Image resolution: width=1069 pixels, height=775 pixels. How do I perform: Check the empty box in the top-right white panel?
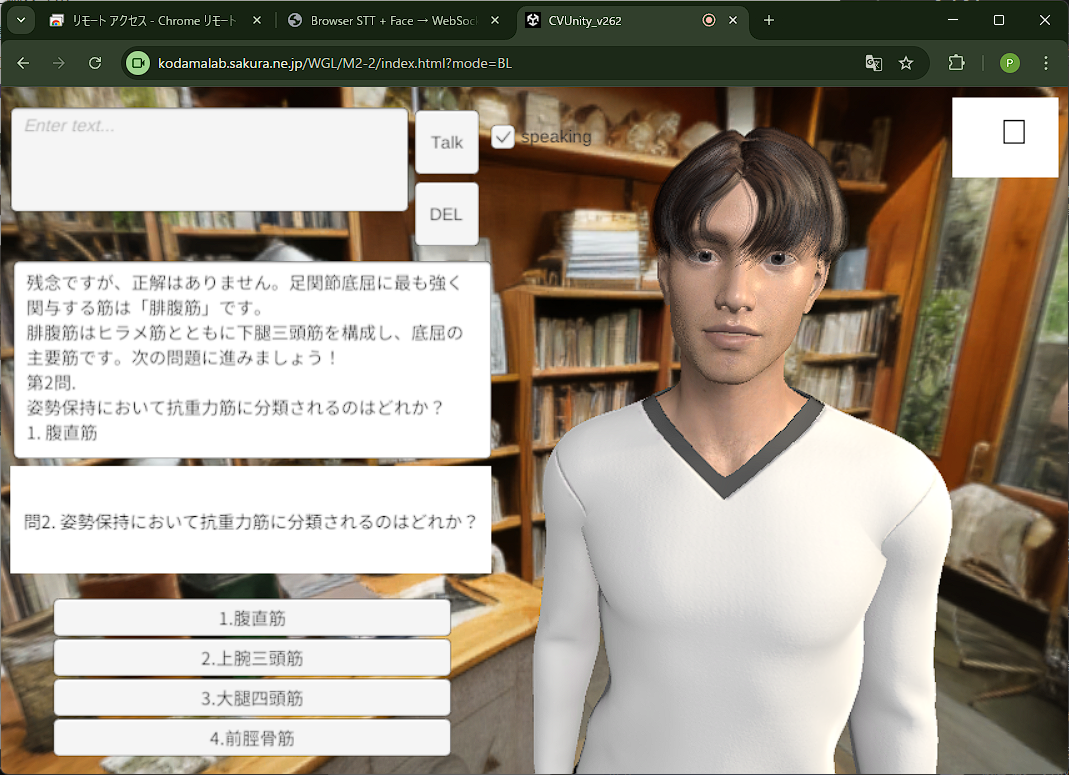click(1013, 132)
